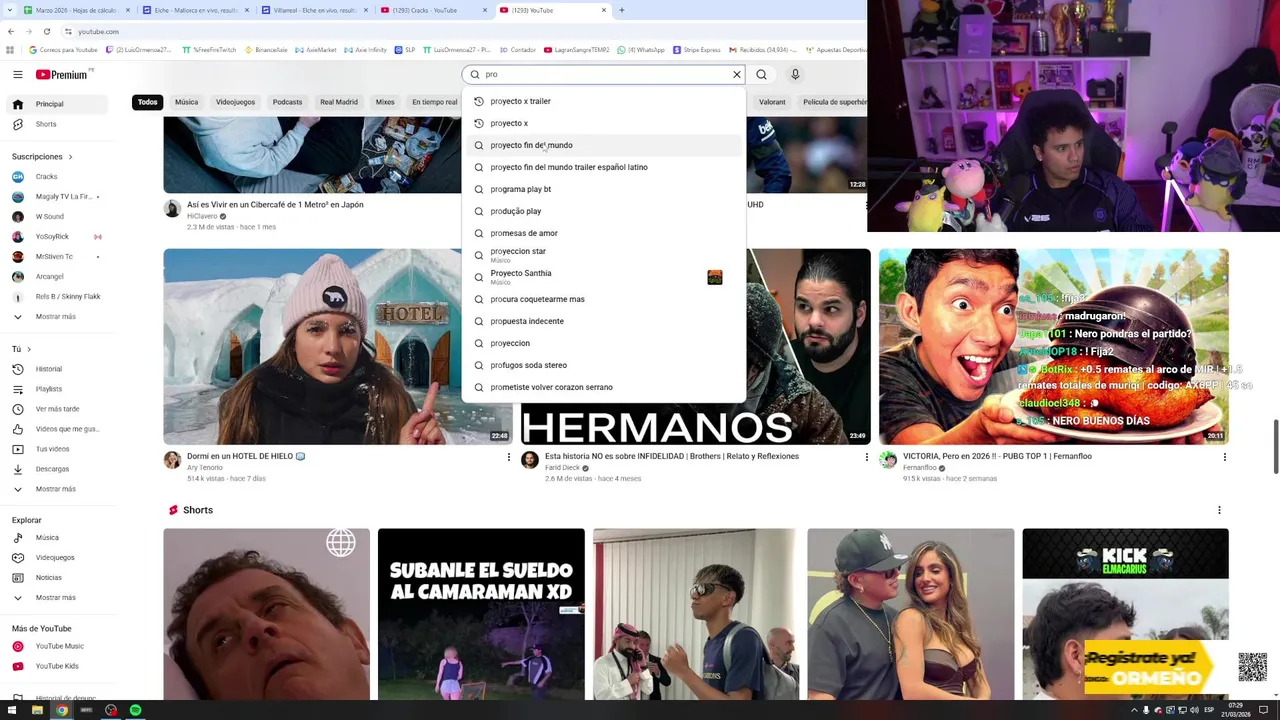The image size is (1280, 720).
Task: Open Ver más tarde list
Action: [x=55, y=409]
